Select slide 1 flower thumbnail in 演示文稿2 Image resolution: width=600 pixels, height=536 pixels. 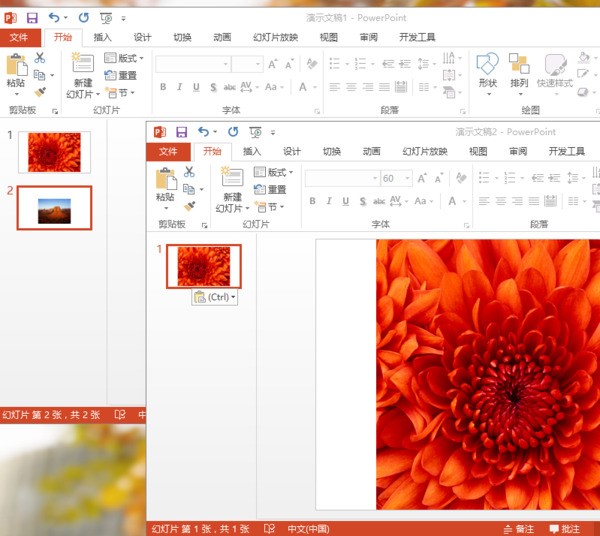pos(203,267)
